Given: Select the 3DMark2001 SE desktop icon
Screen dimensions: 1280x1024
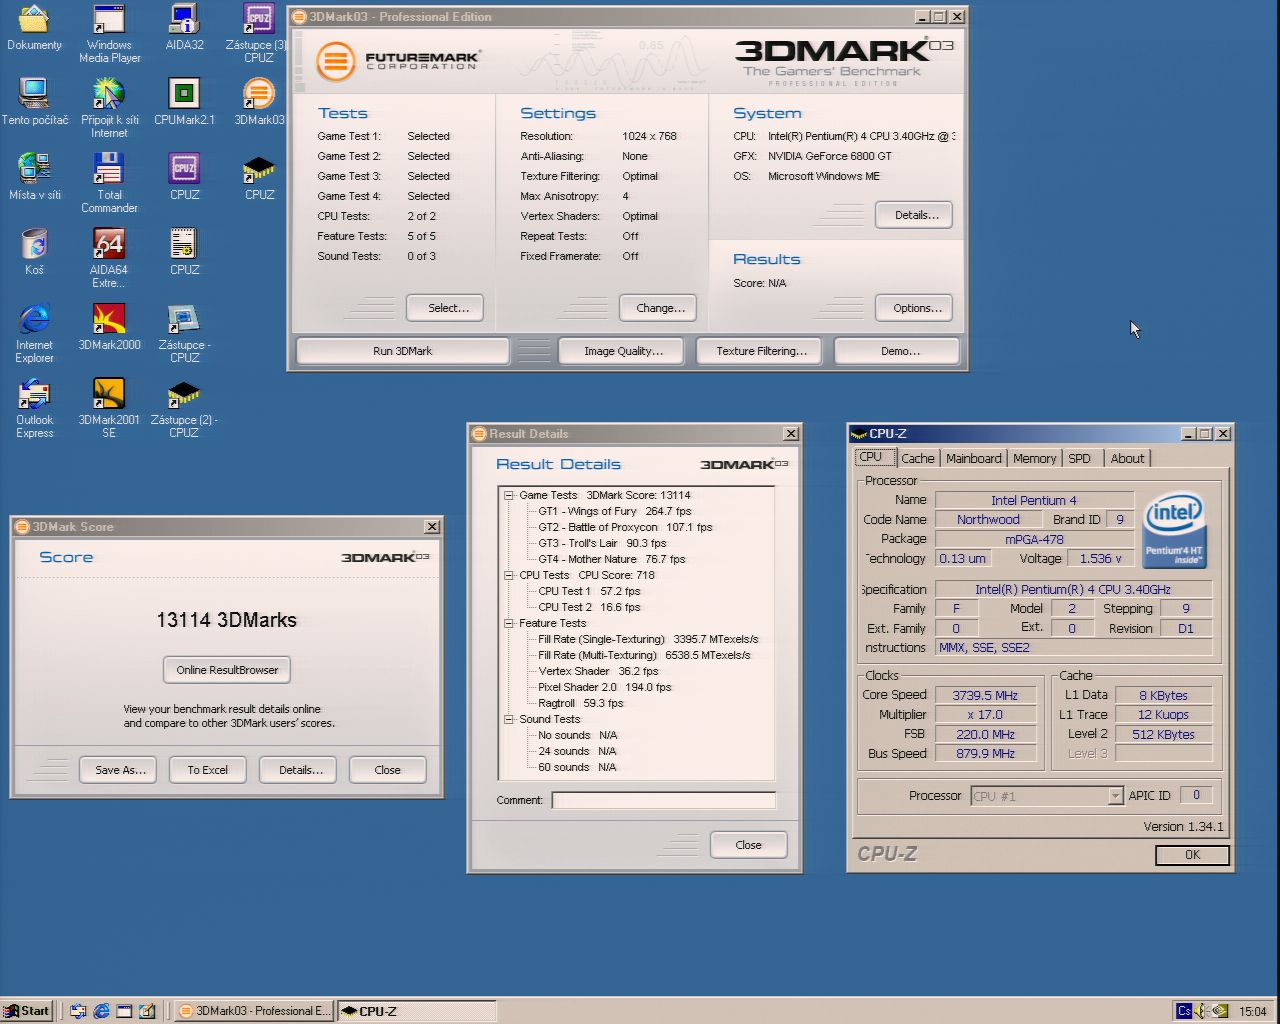Looking at the screenshot, I should tap(109, 408).
